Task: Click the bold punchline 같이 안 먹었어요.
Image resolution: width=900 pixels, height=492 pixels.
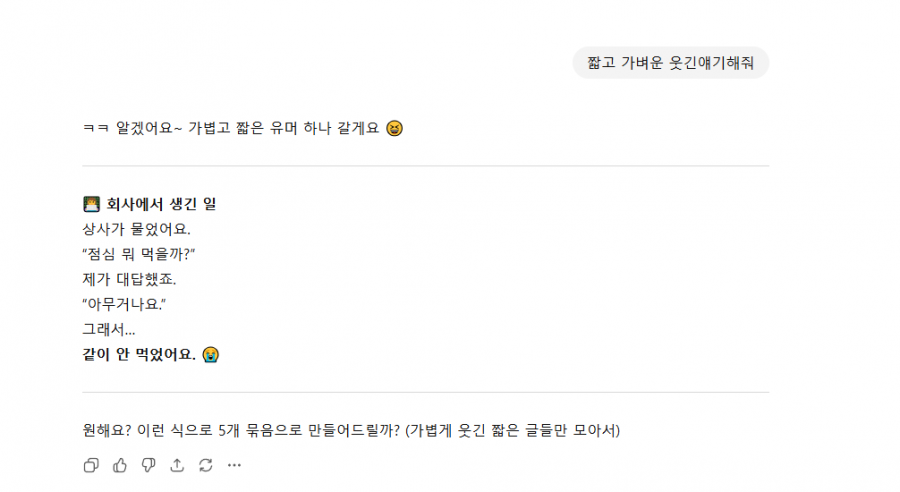Action: pos(139,354)
